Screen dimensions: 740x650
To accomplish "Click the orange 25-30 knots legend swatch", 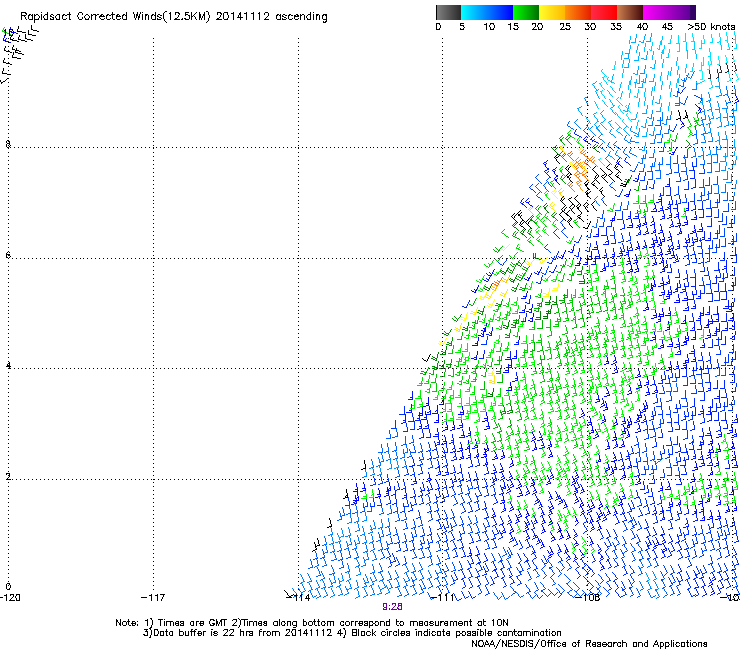I will click(578, 12).
